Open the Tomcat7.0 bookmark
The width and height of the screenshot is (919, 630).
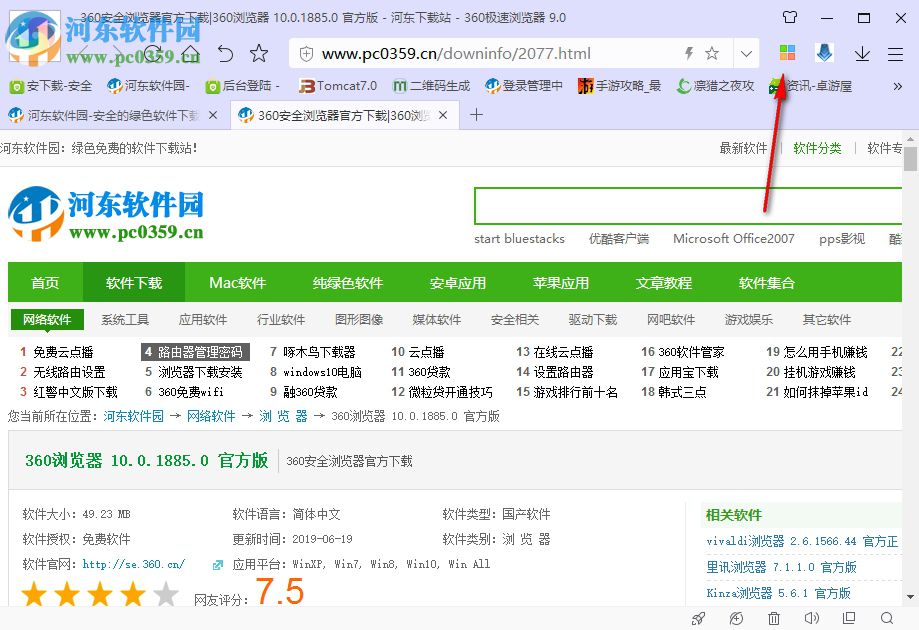tap(338, 86)
